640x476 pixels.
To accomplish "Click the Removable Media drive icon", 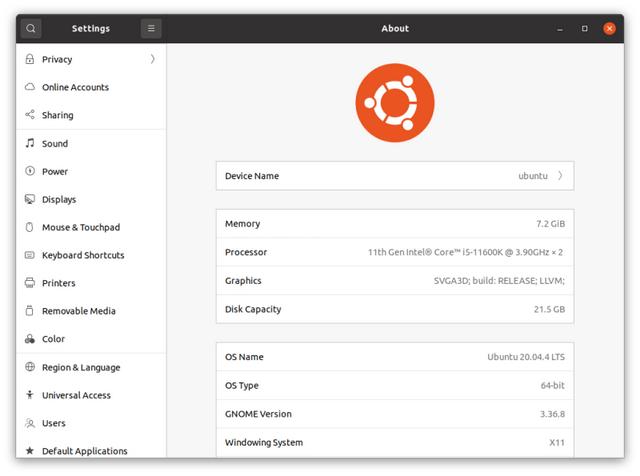I will point(29,311).
